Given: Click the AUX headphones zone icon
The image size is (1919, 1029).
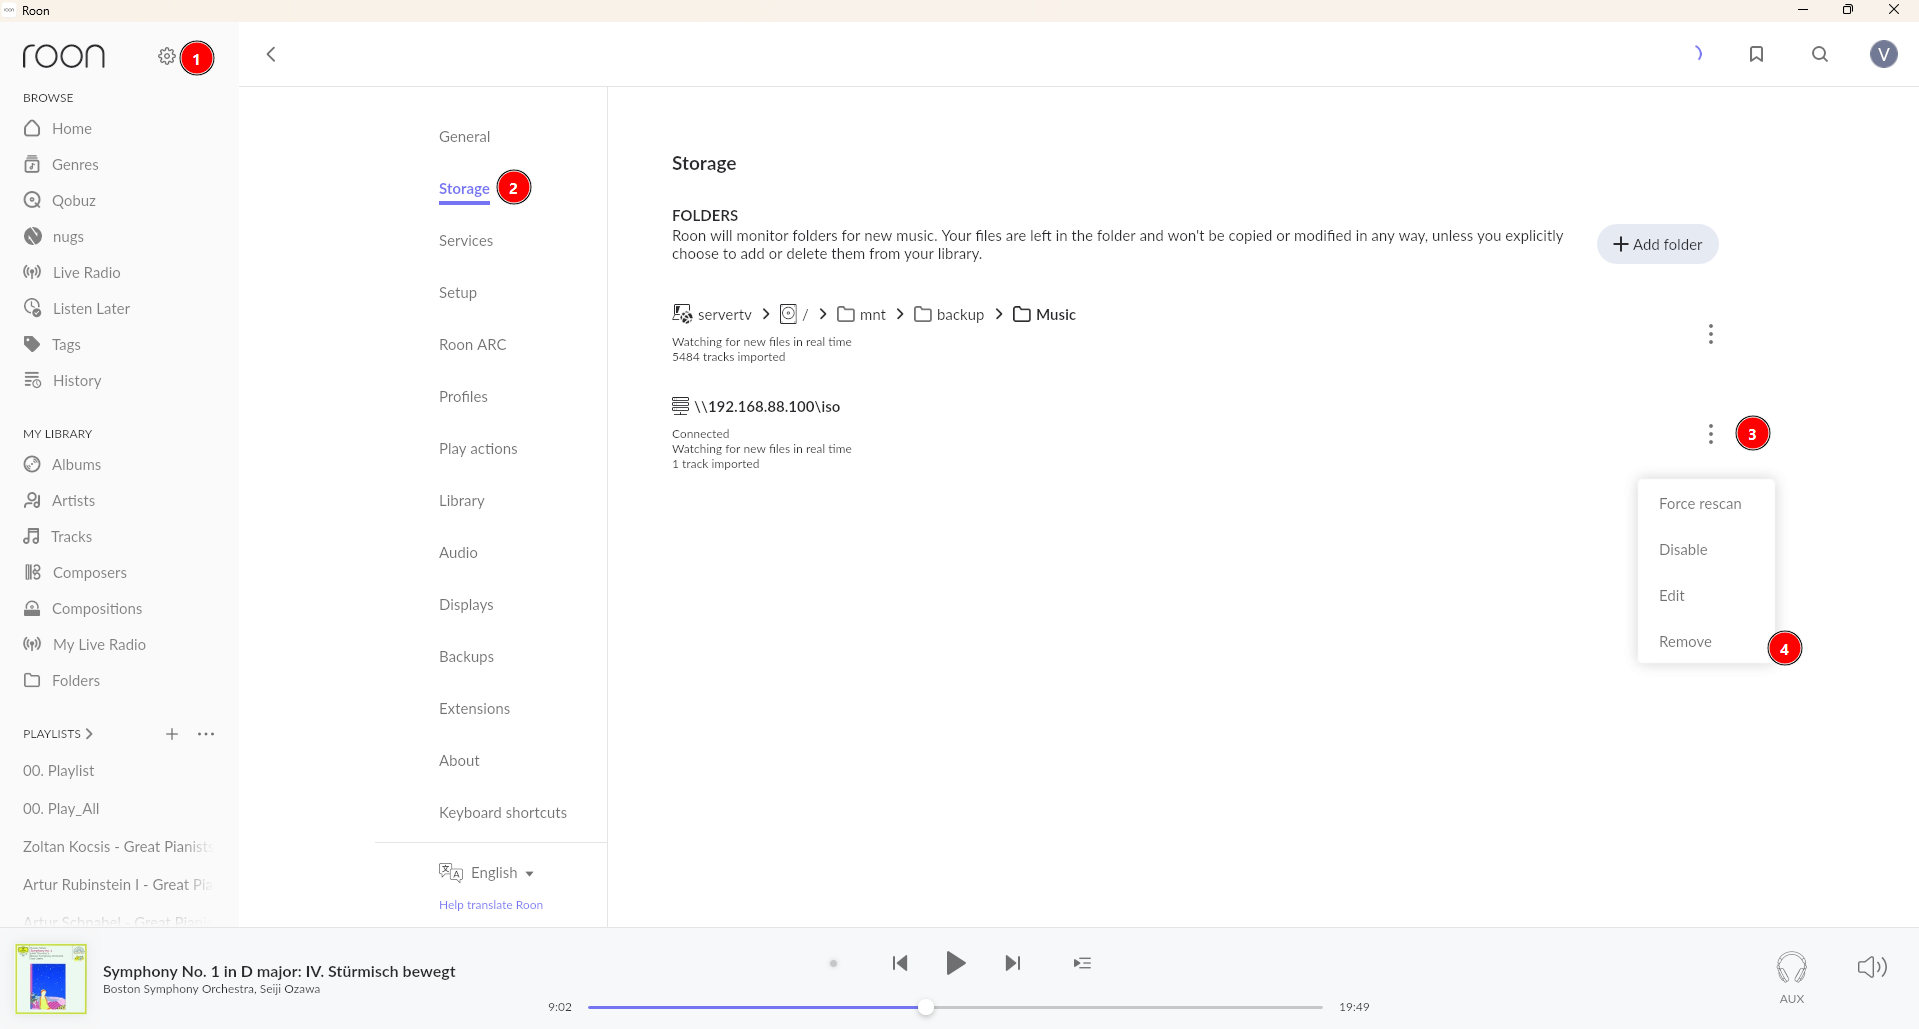Looking at the screenshot, I should point(1791,968).
